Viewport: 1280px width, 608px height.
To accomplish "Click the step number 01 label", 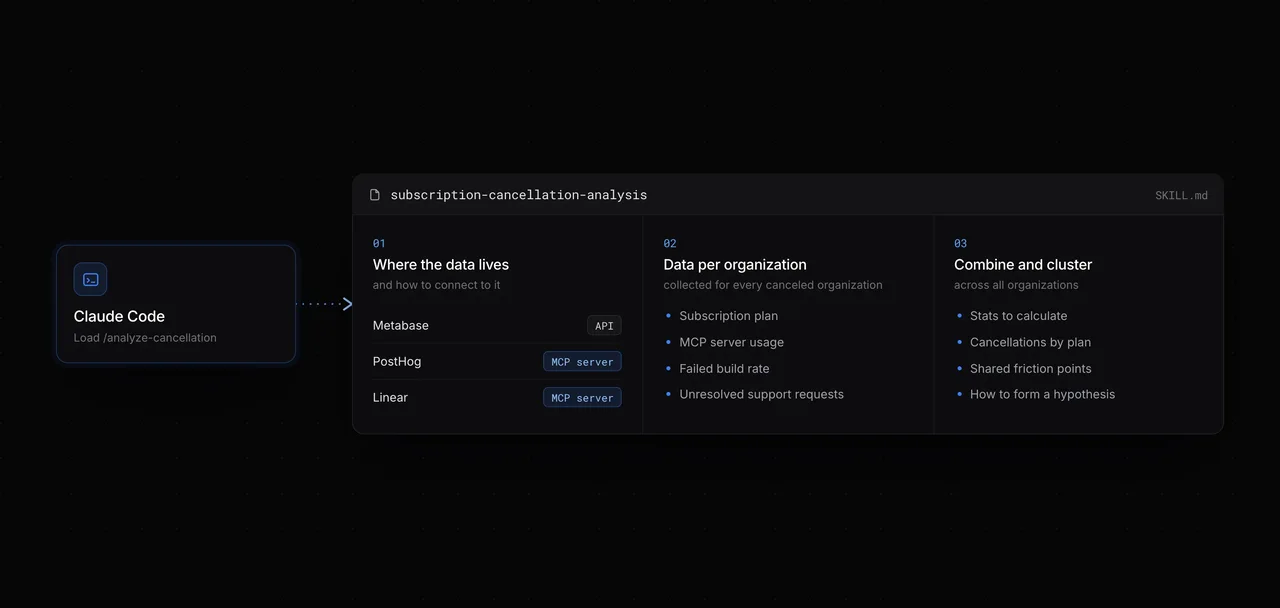I will 379,244.
